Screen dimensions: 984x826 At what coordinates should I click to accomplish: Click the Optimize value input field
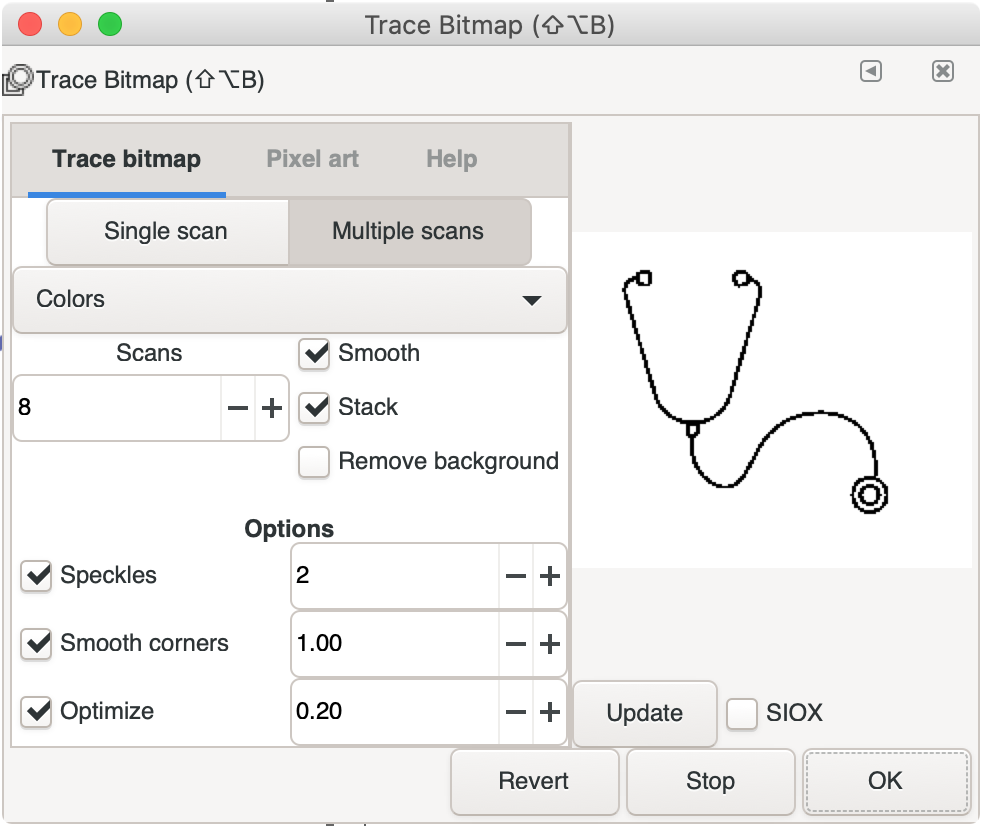(395, 712)
